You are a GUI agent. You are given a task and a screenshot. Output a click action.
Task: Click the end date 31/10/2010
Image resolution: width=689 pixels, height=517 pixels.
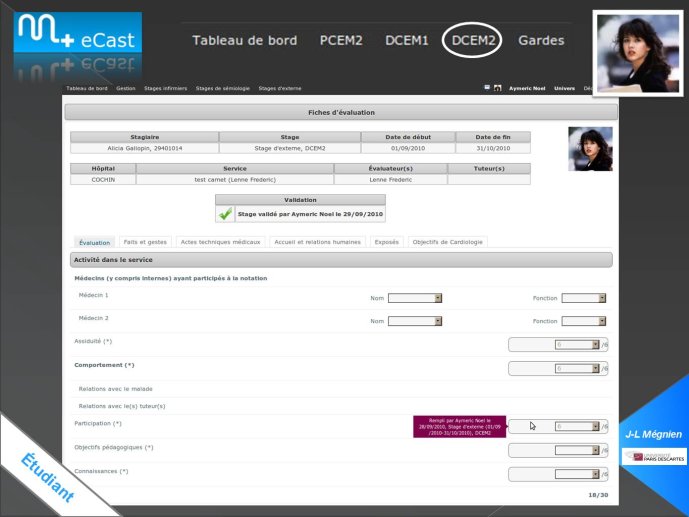click(x=493, y=148)
